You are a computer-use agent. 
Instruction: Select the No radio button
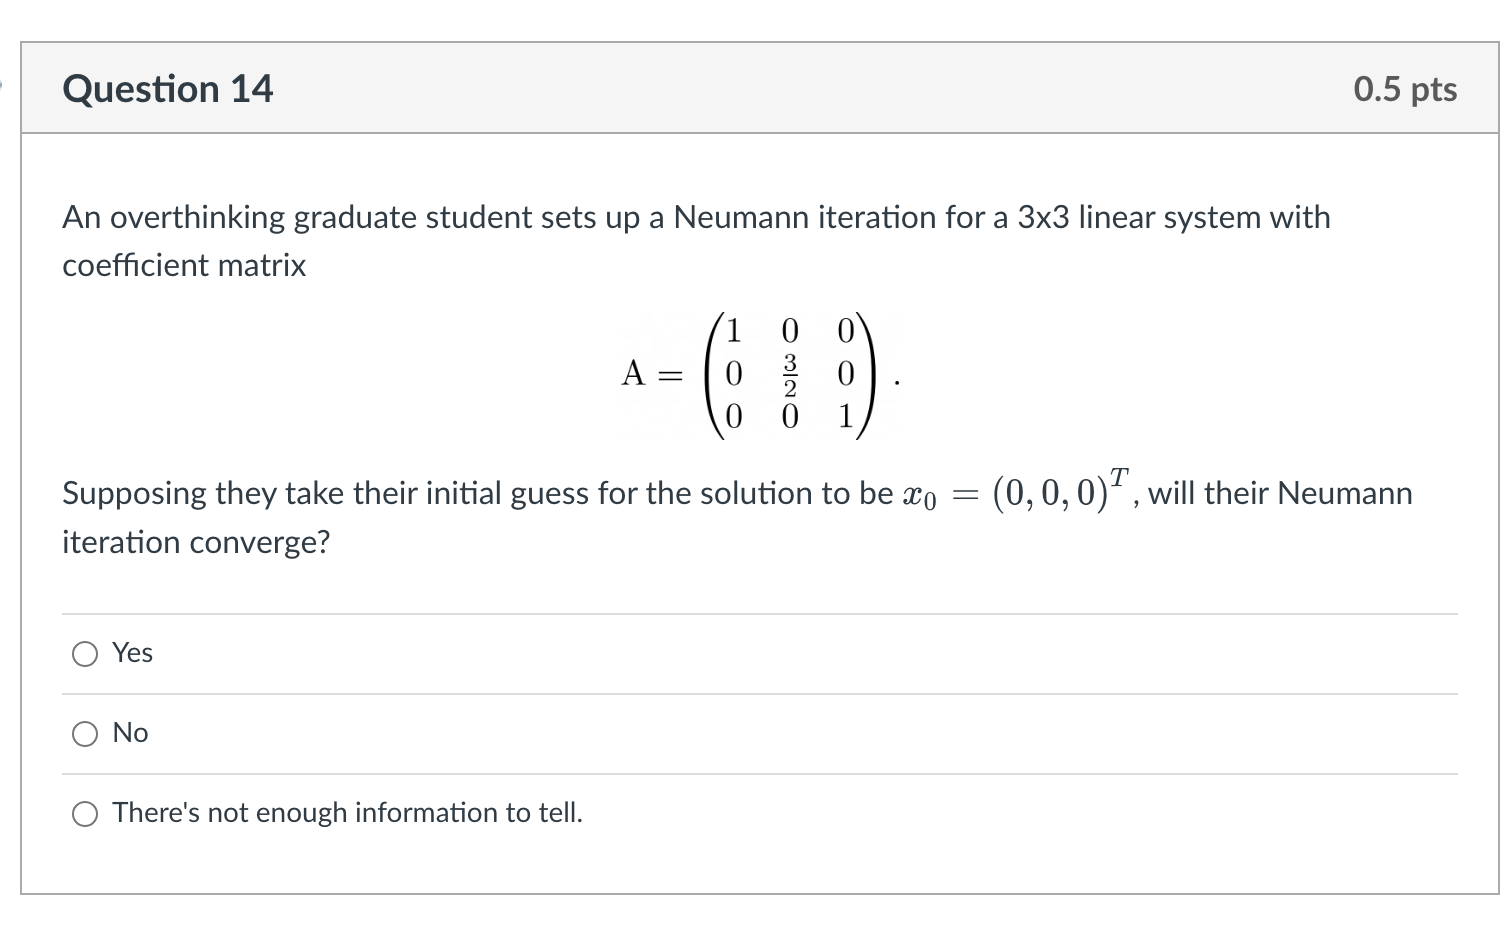point(86,734)
